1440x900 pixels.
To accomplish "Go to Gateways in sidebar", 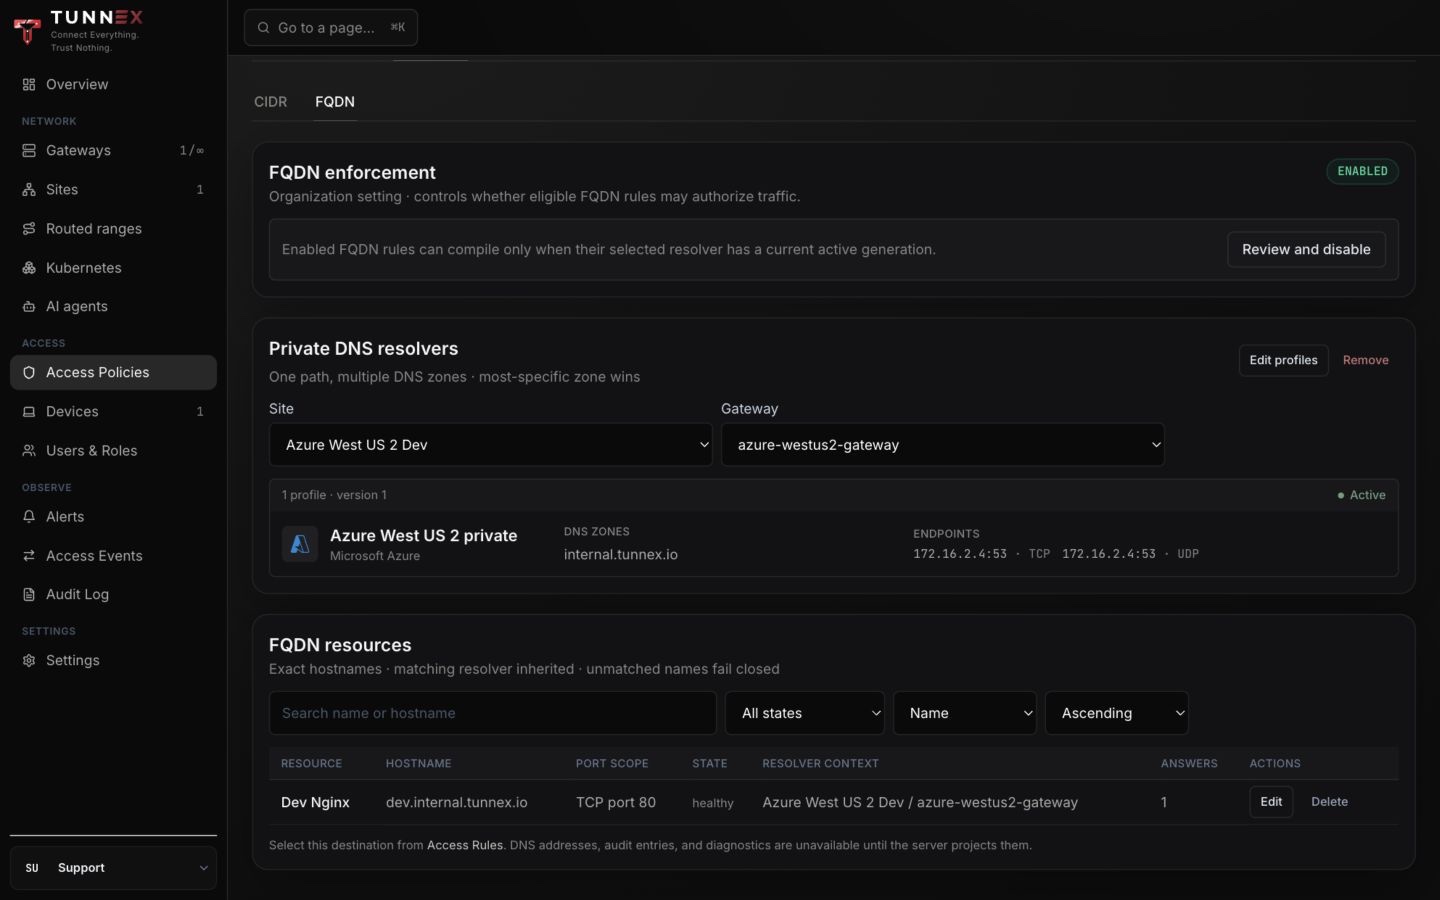I will [x=113, y=151].
